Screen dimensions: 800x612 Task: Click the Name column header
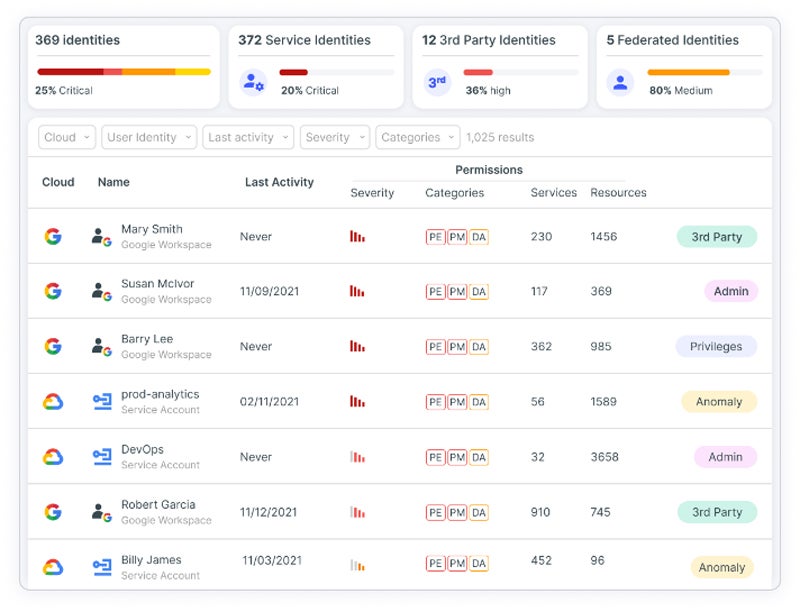pyautogui.click(x=113, y=182)
